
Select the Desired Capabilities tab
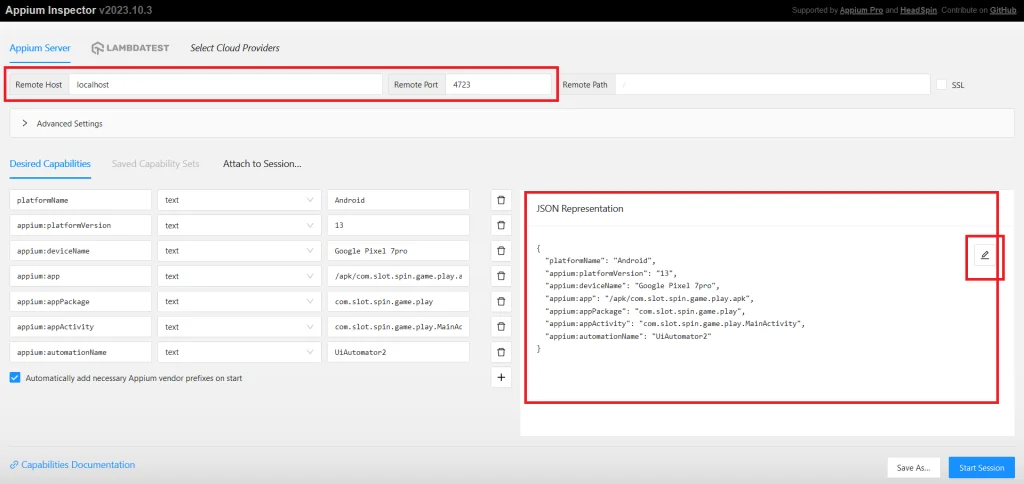50,164
